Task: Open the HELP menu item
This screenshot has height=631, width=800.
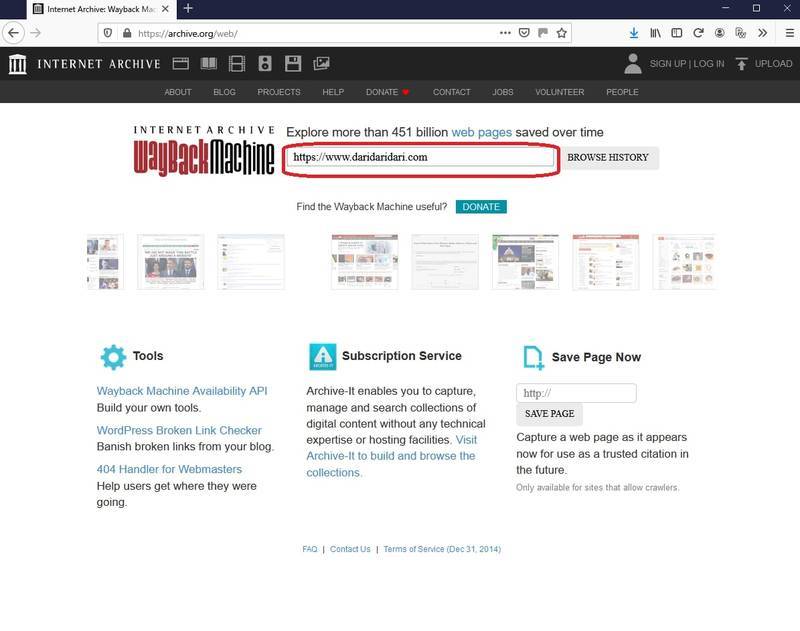Action: [333, 92]
